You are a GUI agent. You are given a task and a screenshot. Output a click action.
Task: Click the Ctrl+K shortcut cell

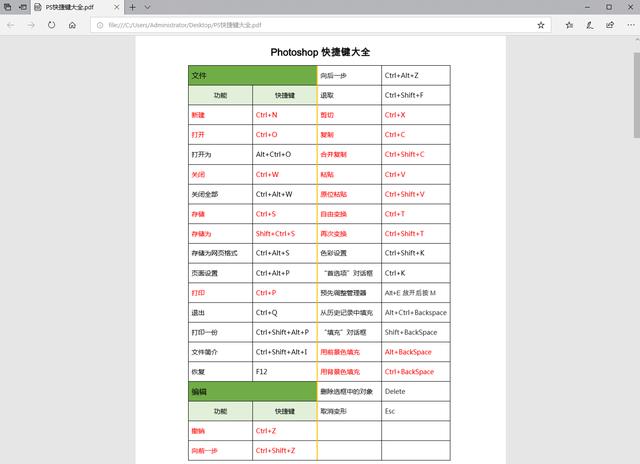[416, 273]
